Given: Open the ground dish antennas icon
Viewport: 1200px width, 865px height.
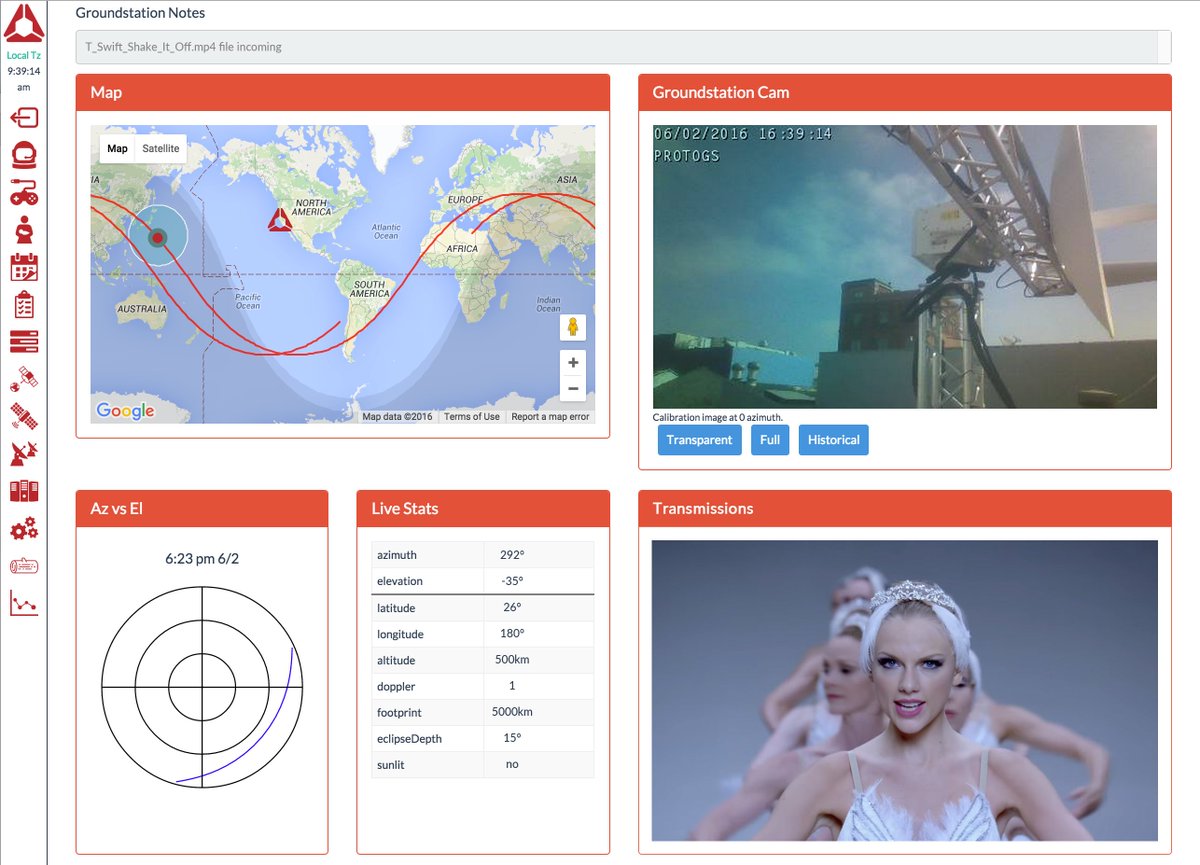Looking at the screenshot, I should [x=24, y=453].
